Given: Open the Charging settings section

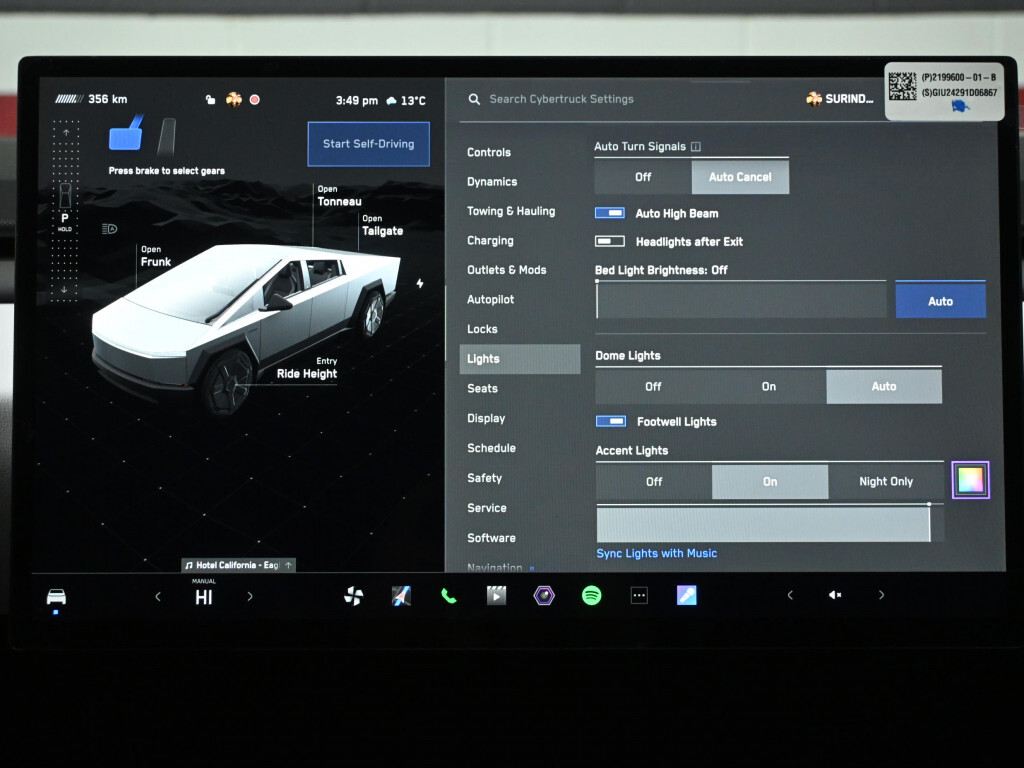Looking at the screenshot, I should point(490,241).
